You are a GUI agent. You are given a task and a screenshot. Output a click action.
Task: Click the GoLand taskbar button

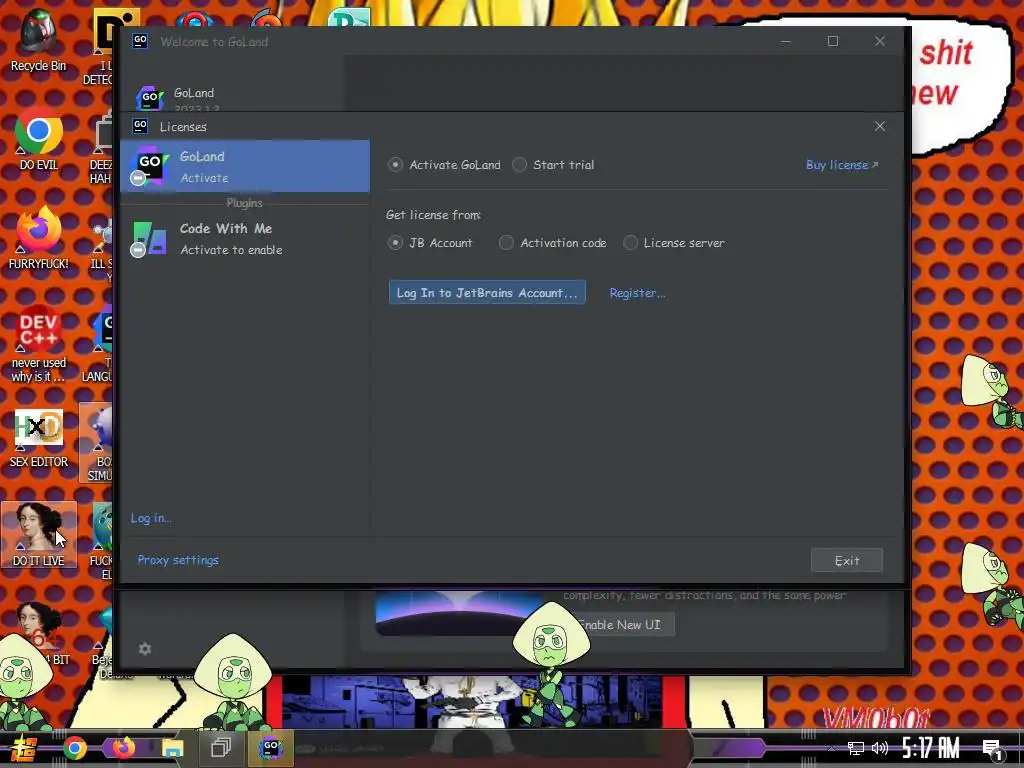[x=270, y=747]
